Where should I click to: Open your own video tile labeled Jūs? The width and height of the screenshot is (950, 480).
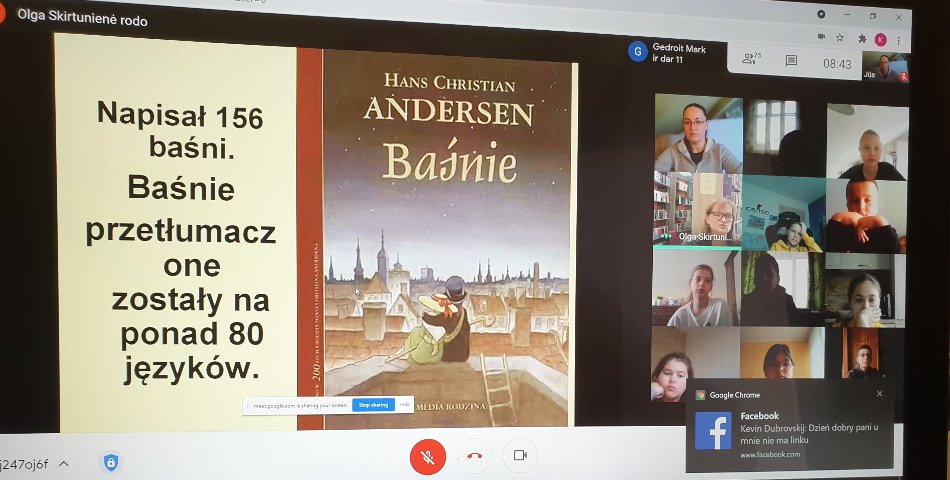click(885, 67)
